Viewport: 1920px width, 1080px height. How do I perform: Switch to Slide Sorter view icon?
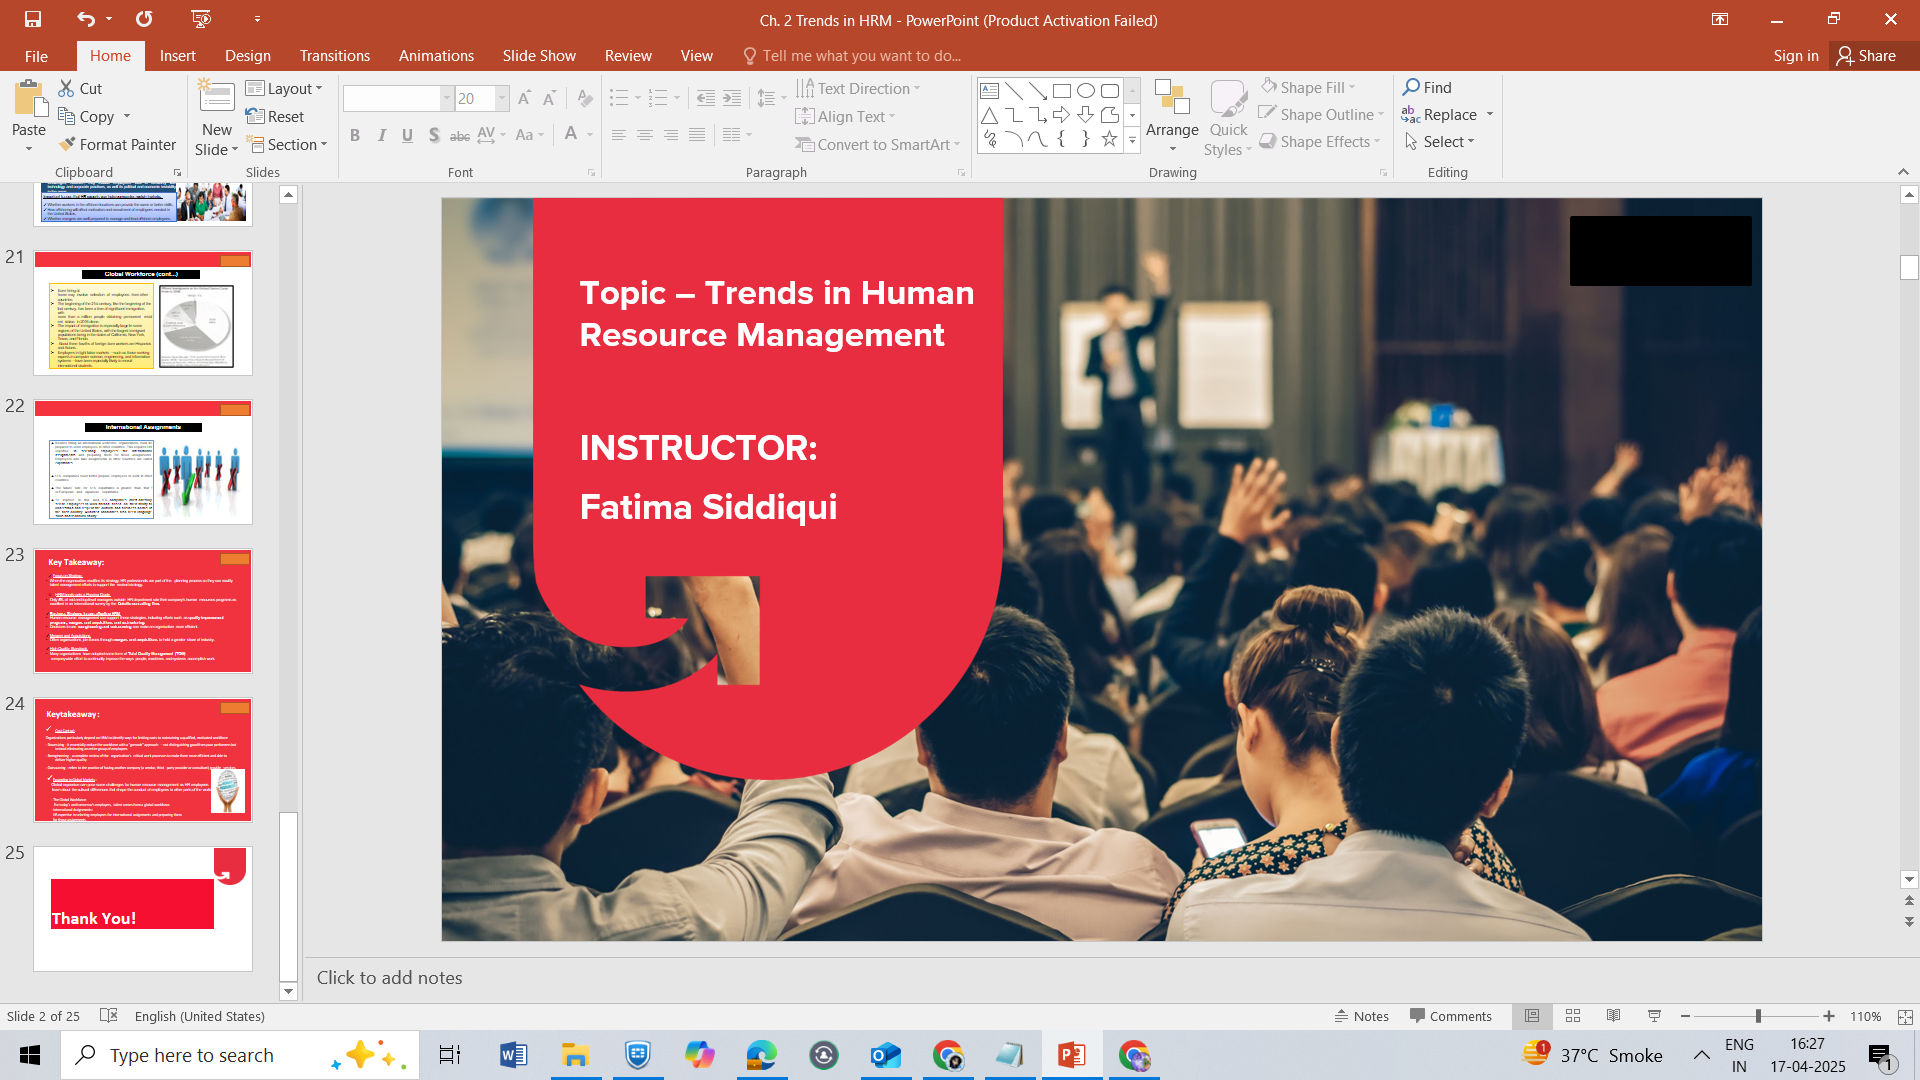click(x=1573, y=1016)
